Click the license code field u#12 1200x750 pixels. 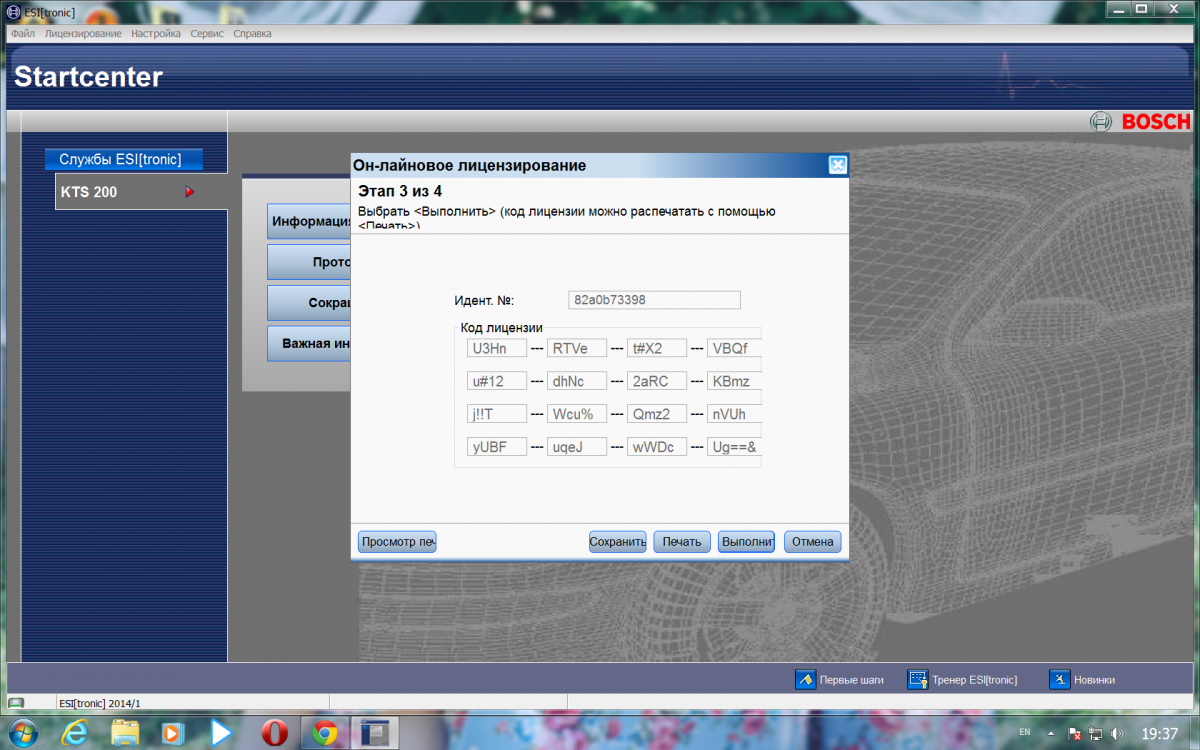point(497,381)
